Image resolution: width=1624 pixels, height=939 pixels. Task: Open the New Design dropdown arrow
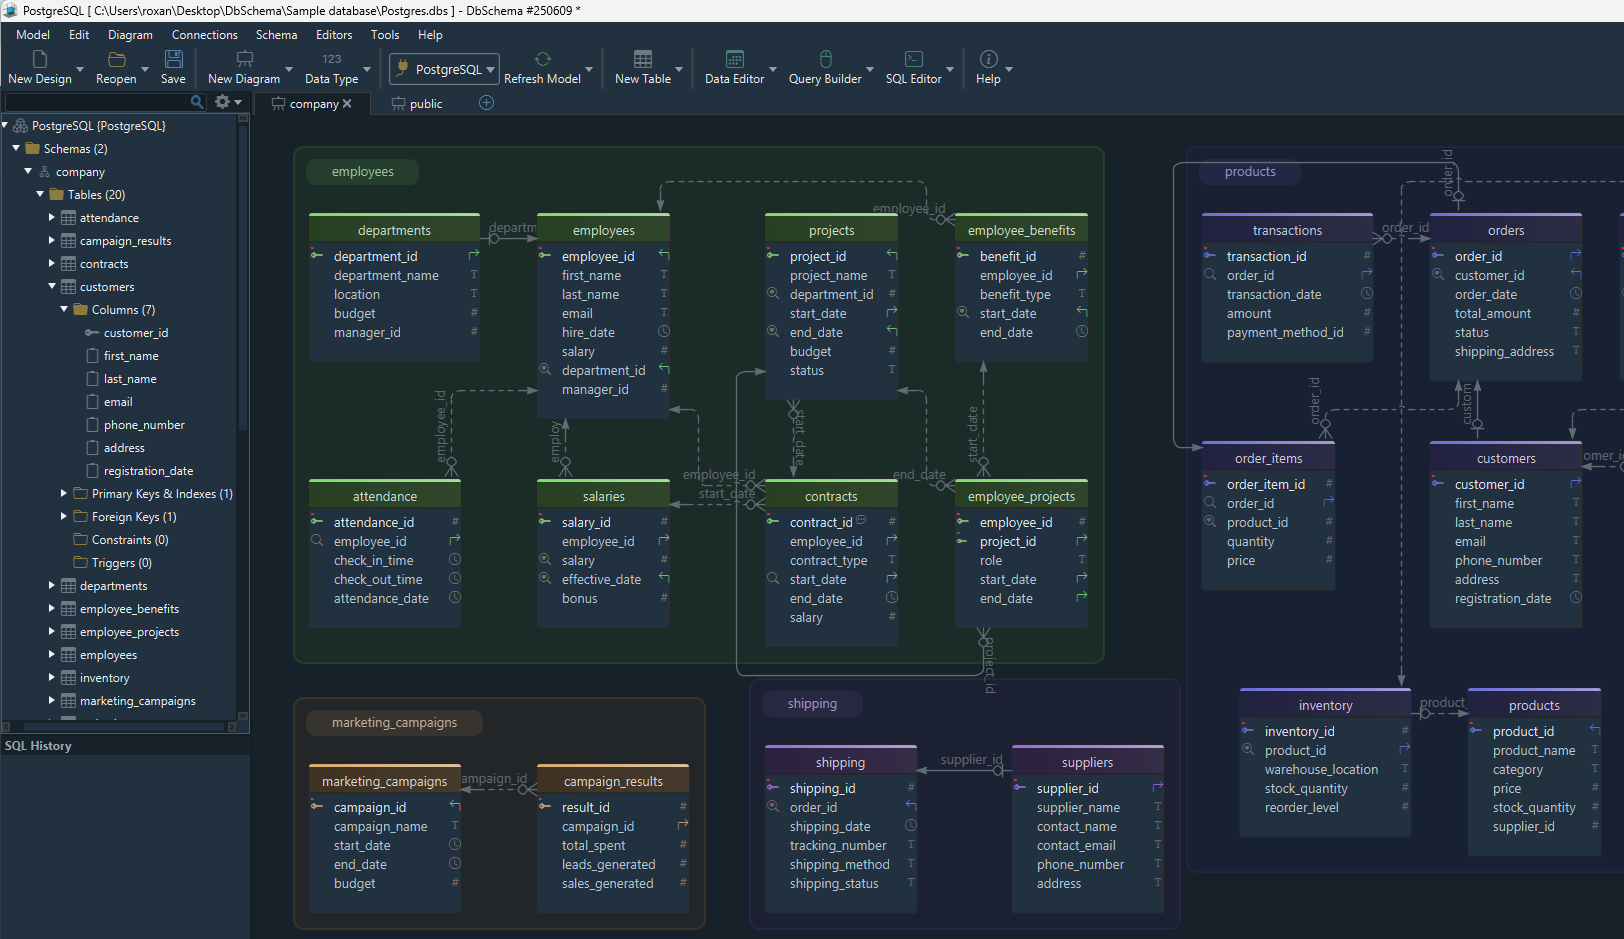[80, 70]
